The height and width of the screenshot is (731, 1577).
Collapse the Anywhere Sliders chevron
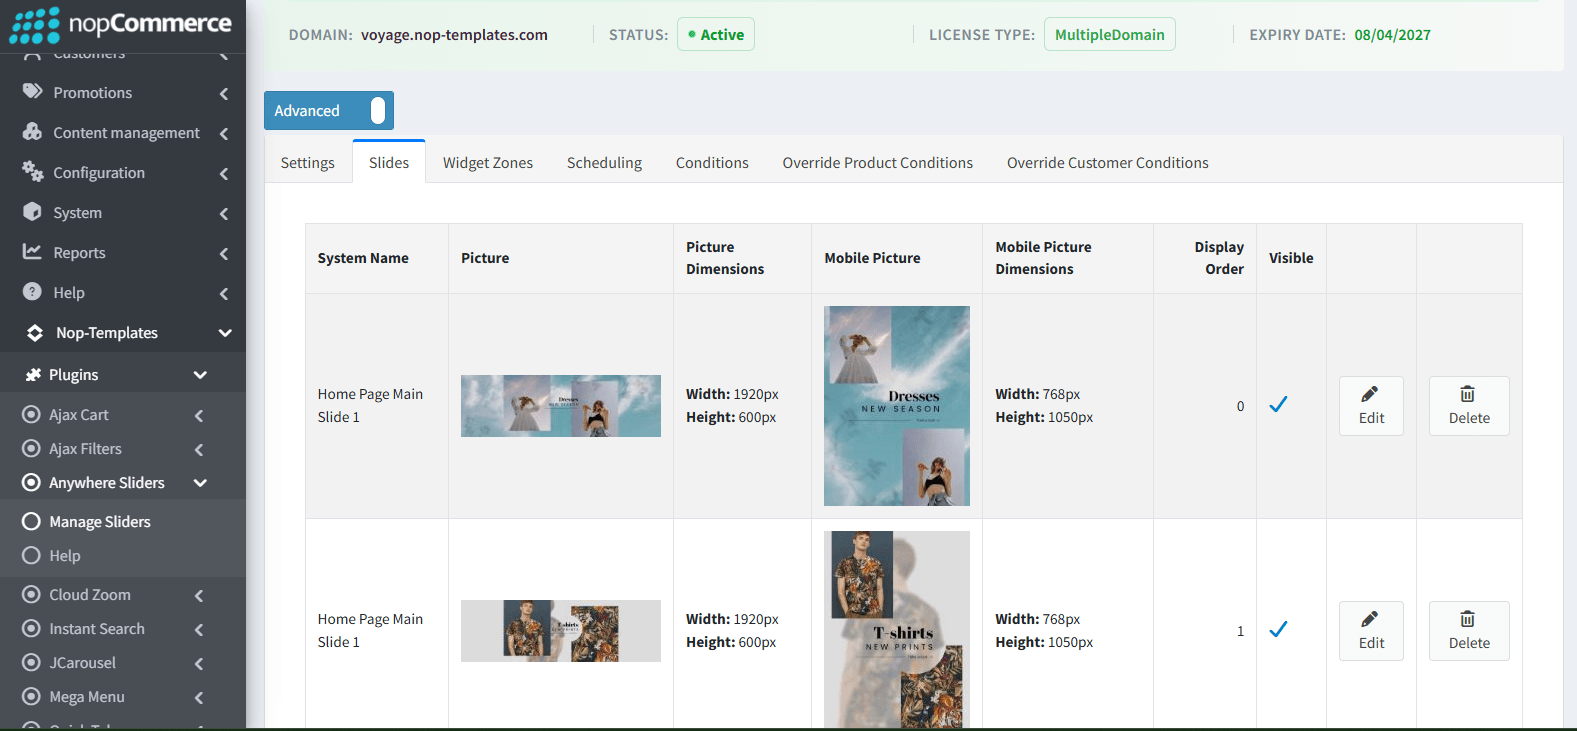[x=200, y=483]
